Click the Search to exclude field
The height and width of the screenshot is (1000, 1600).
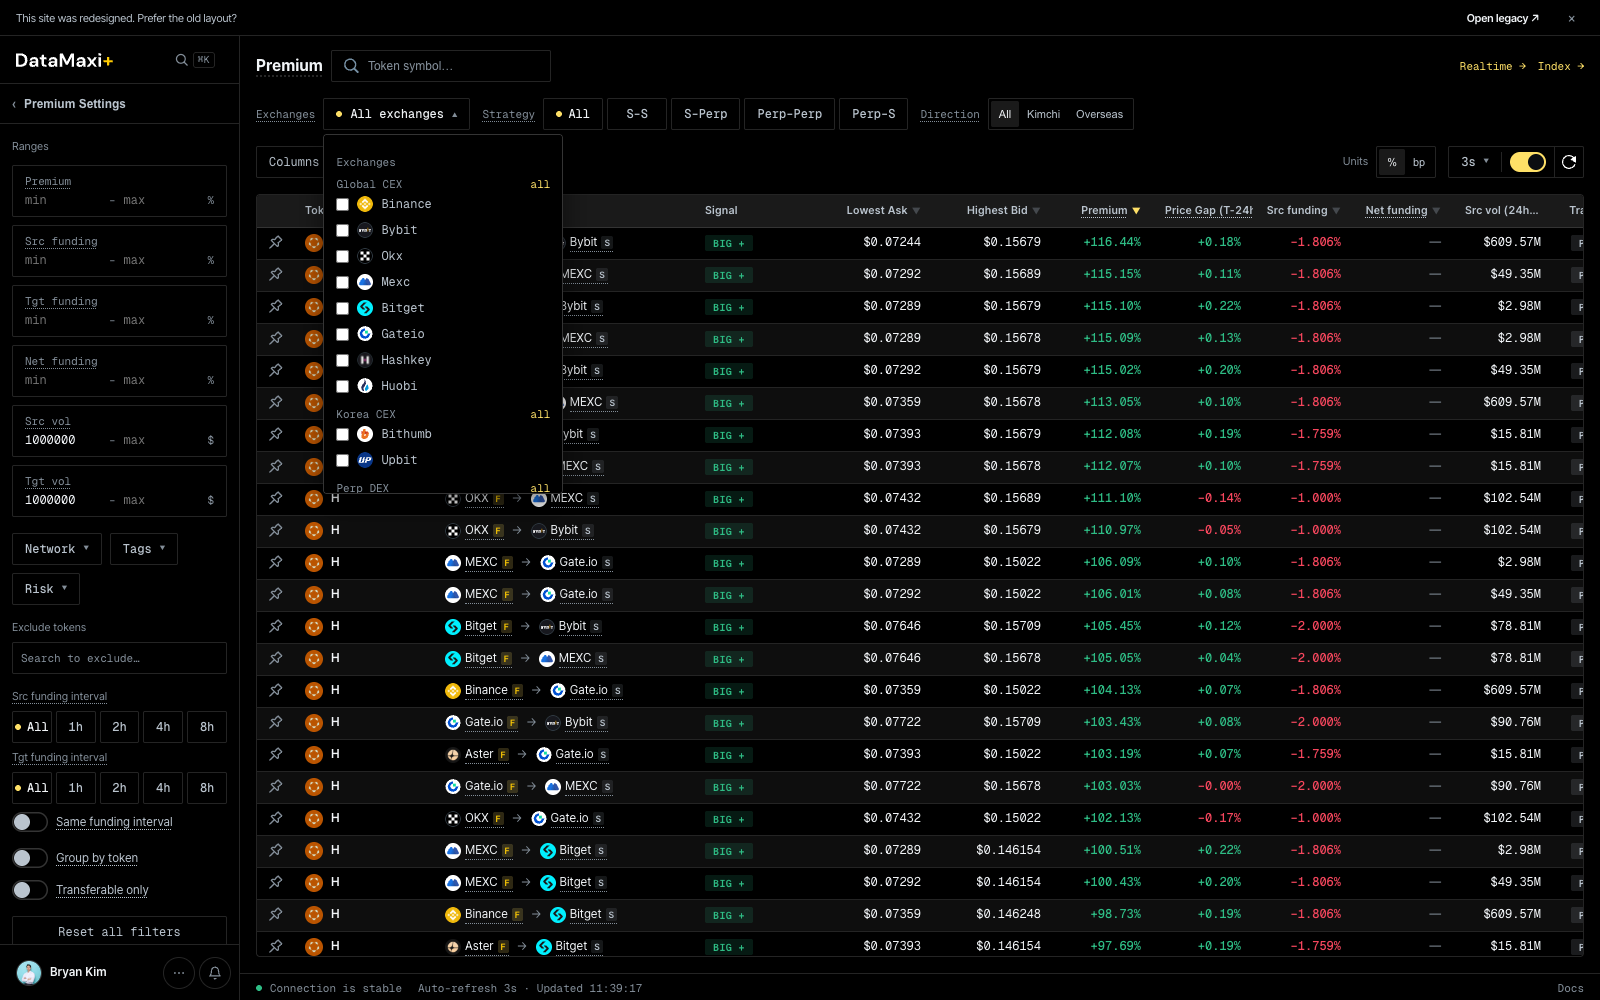[x=119, y=658]
